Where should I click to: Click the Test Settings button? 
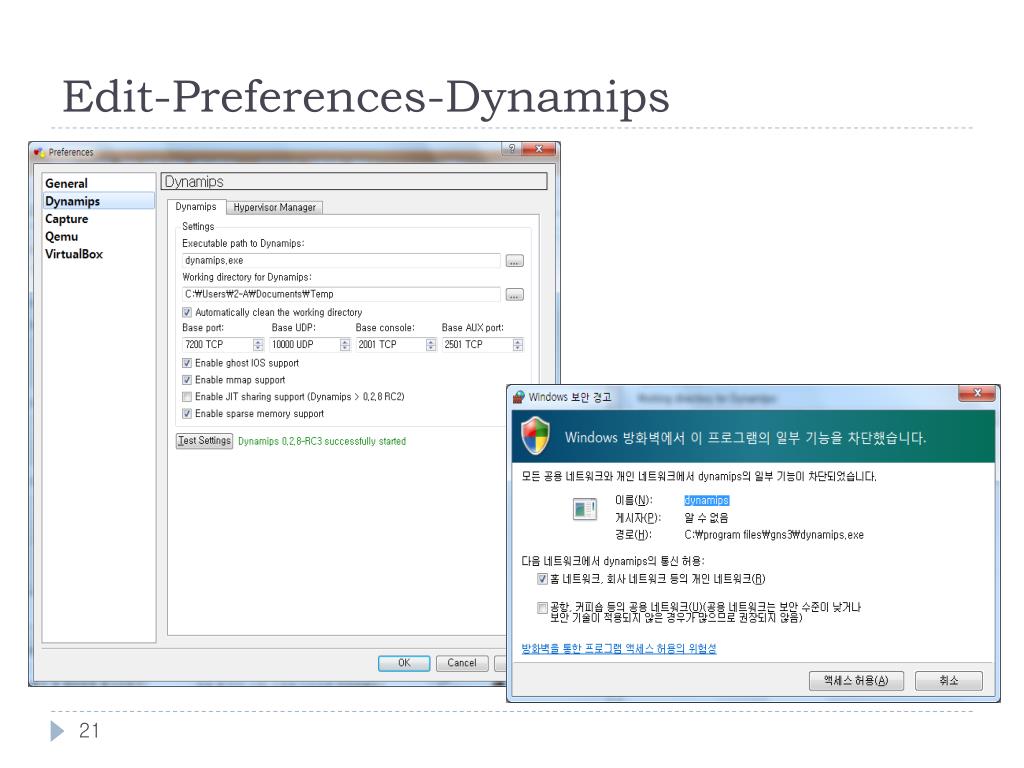pyautogui.click(x=204, y=441)
